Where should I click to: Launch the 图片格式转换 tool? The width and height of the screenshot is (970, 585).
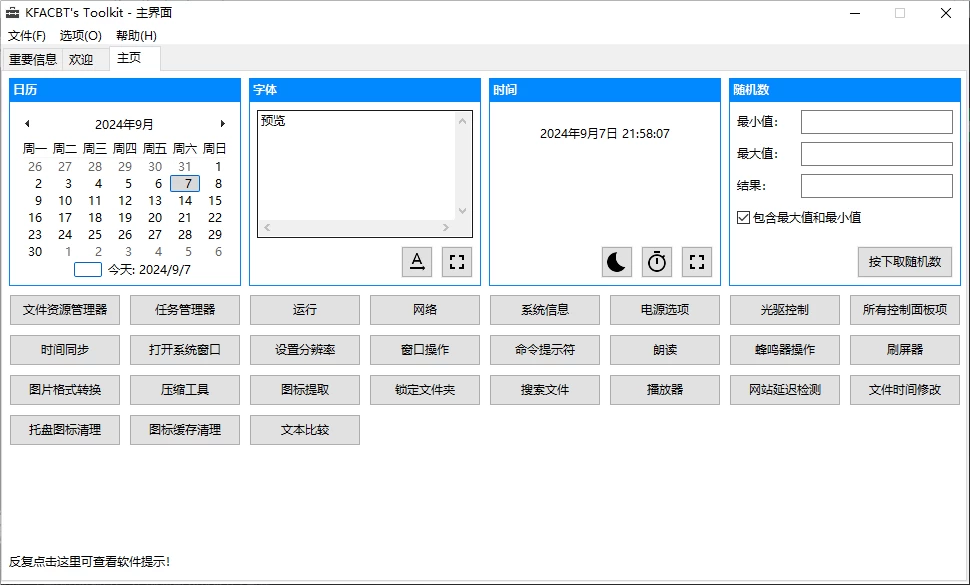pos(65,390)
